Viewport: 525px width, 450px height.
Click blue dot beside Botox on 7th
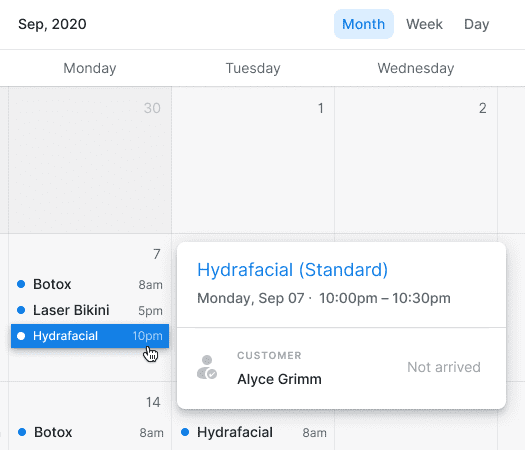point(21,284)
